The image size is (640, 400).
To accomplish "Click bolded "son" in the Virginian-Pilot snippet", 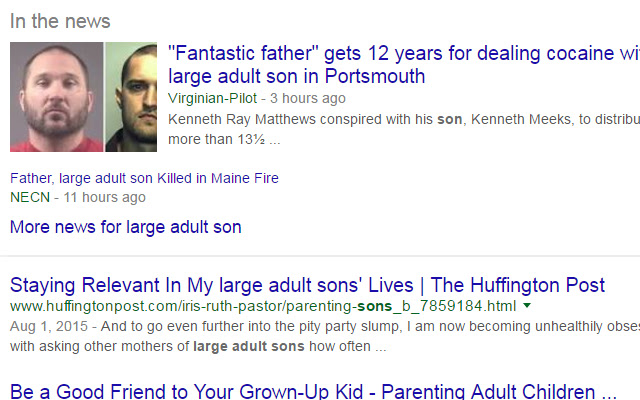I will point(448,119).
